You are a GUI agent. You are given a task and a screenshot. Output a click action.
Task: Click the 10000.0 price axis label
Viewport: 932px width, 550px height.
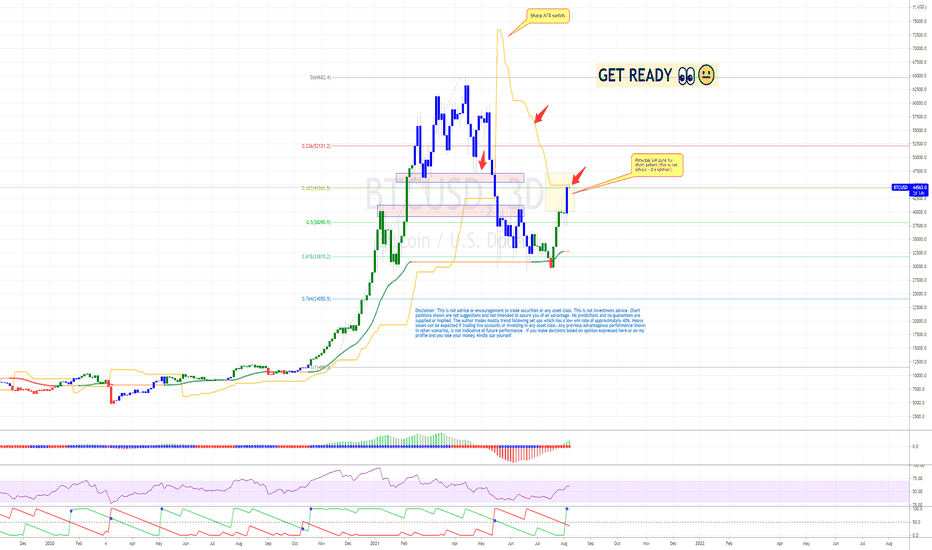[919, 375]
